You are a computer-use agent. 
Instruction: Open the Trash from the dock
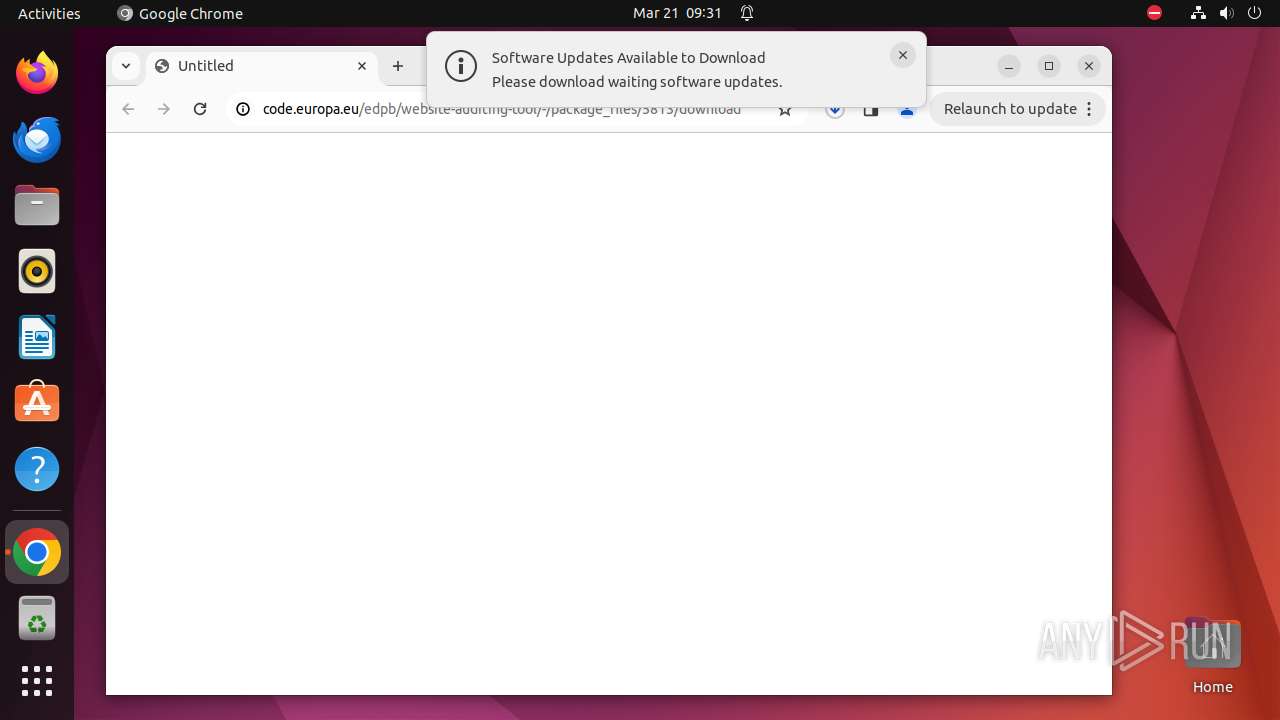pos(37,618)
